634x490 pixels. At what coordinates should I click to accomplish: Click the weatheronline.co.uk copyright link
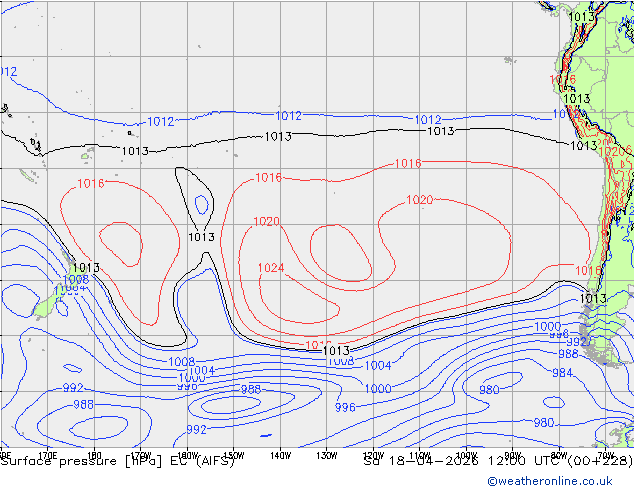tap(550, 481)
